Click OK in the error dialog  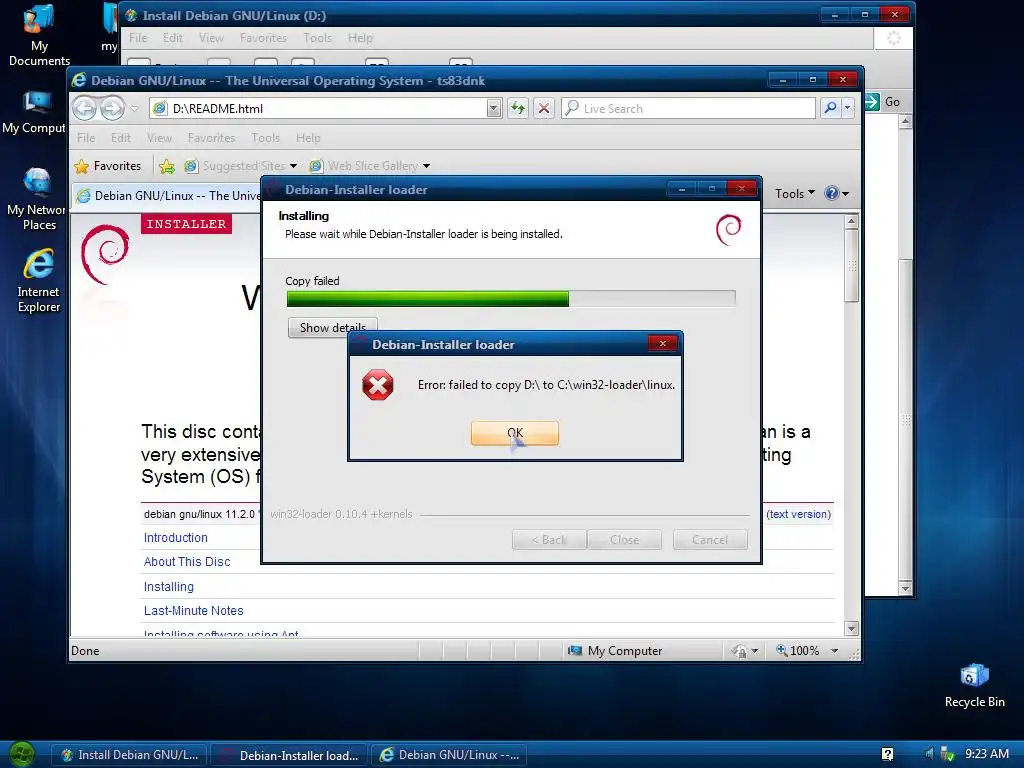[515, 433]
